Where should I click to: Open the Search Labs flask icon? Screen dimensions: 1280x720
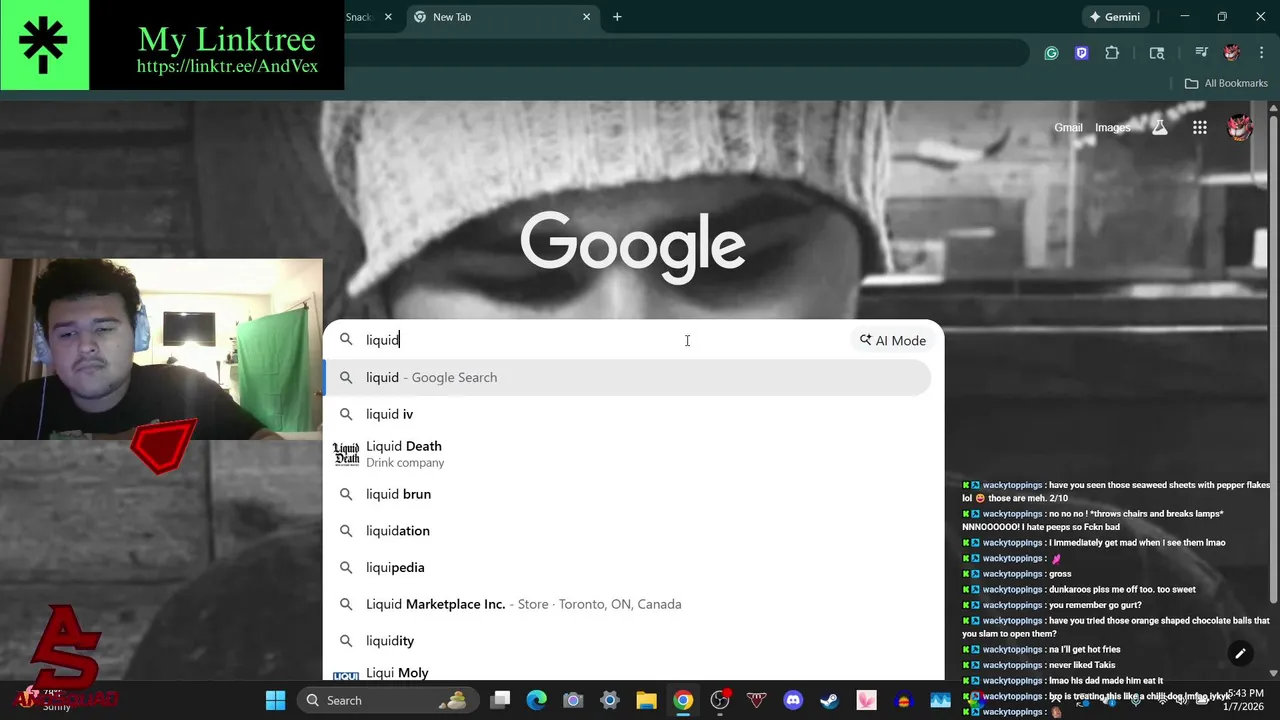point(1160,128)
